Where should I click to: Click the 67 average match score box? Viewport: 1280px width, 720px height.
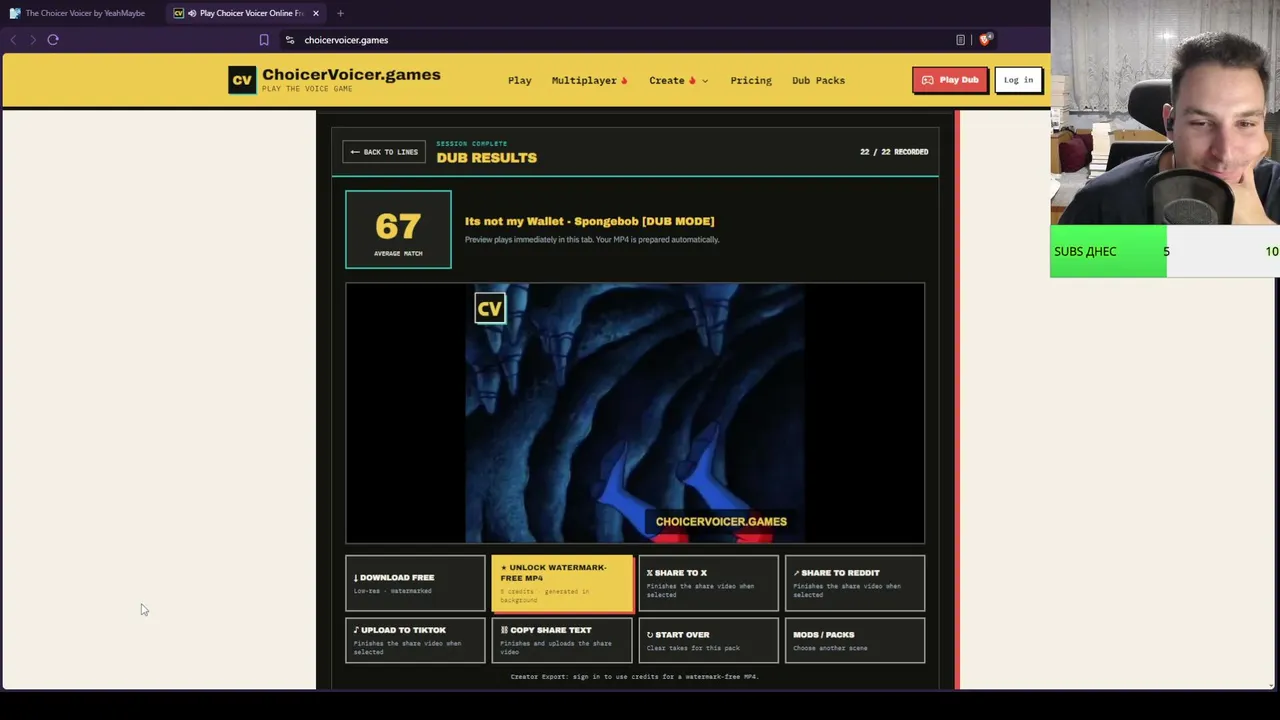398,229
